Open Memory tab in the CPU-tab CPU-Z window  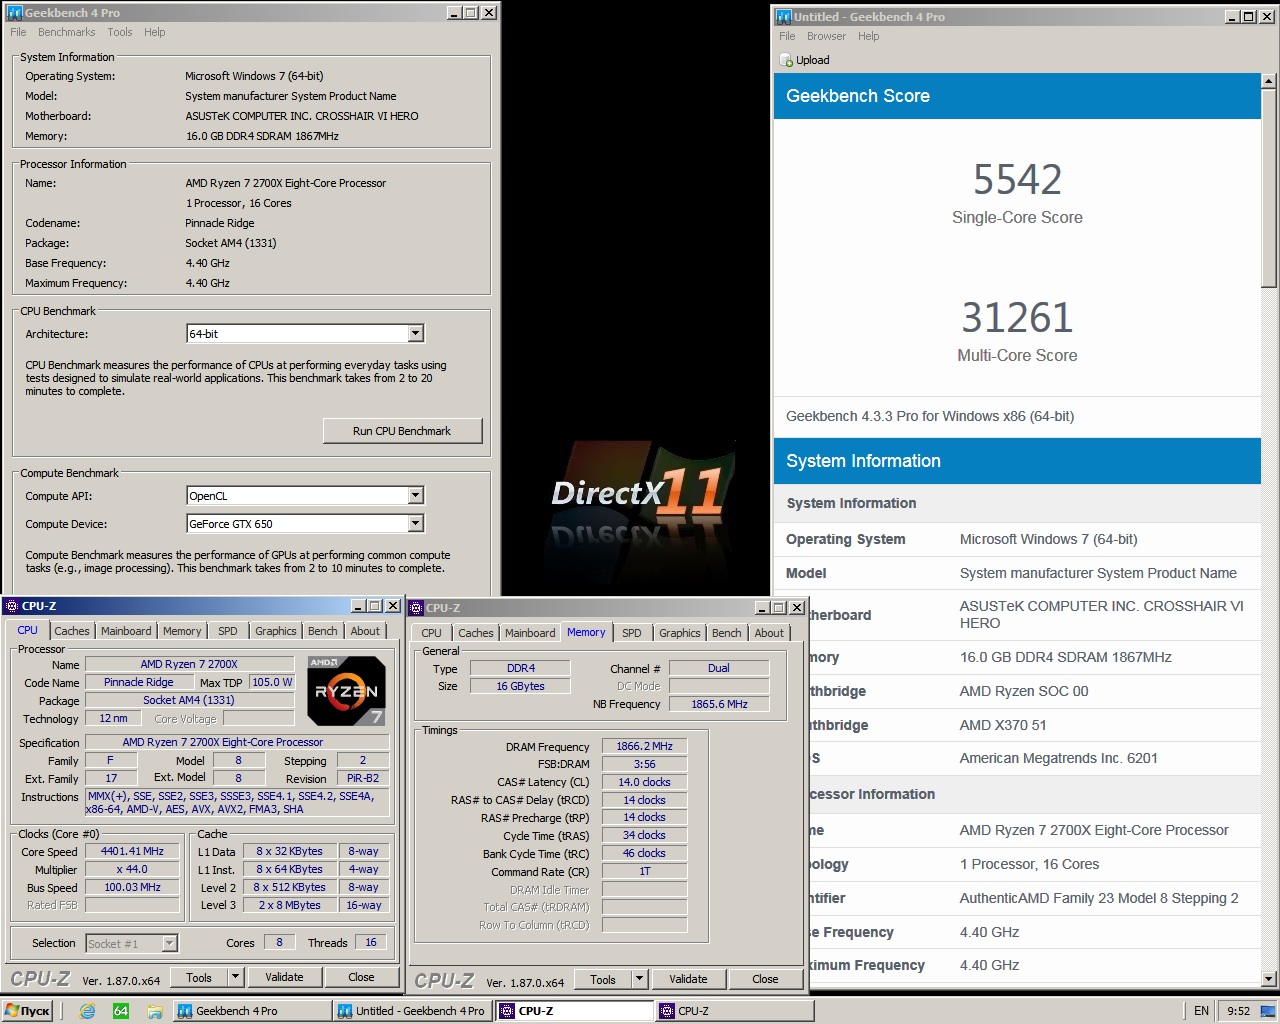click(x=182, y=631)
